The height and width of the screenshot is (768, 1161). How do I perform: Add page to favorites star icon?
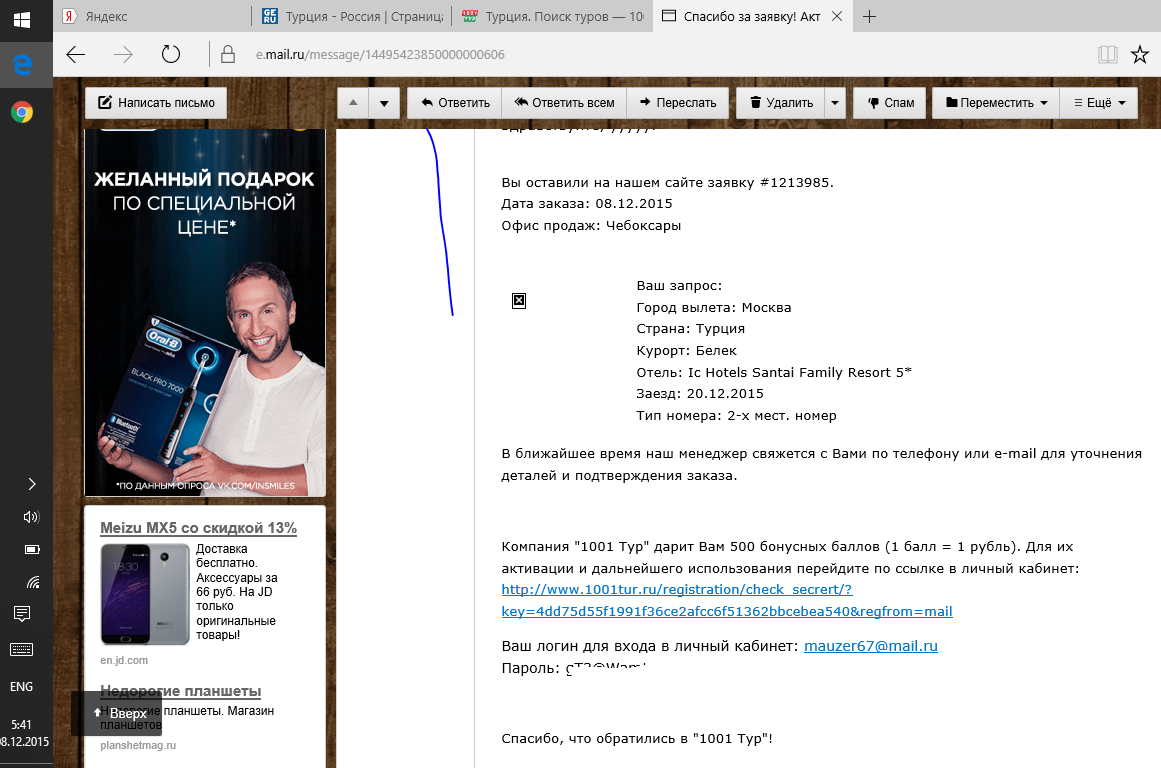[1139, 55]
